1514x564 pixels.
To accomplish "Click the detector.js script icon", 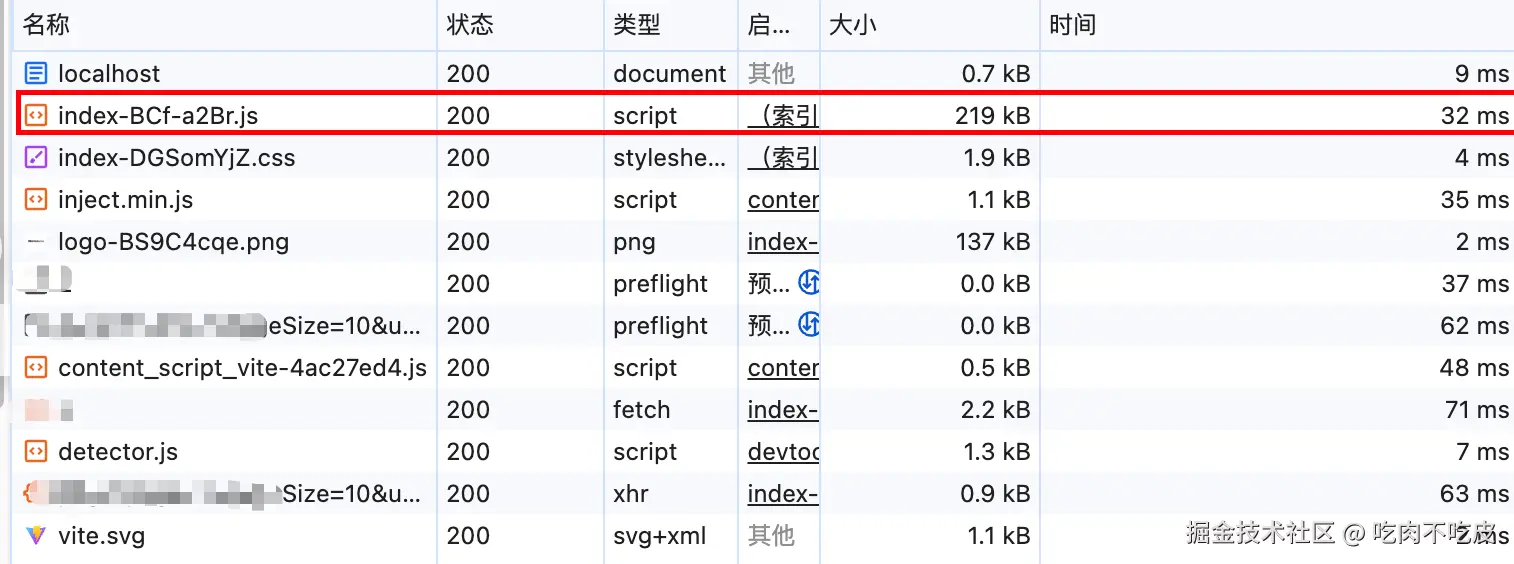I will tap(36, 452).
